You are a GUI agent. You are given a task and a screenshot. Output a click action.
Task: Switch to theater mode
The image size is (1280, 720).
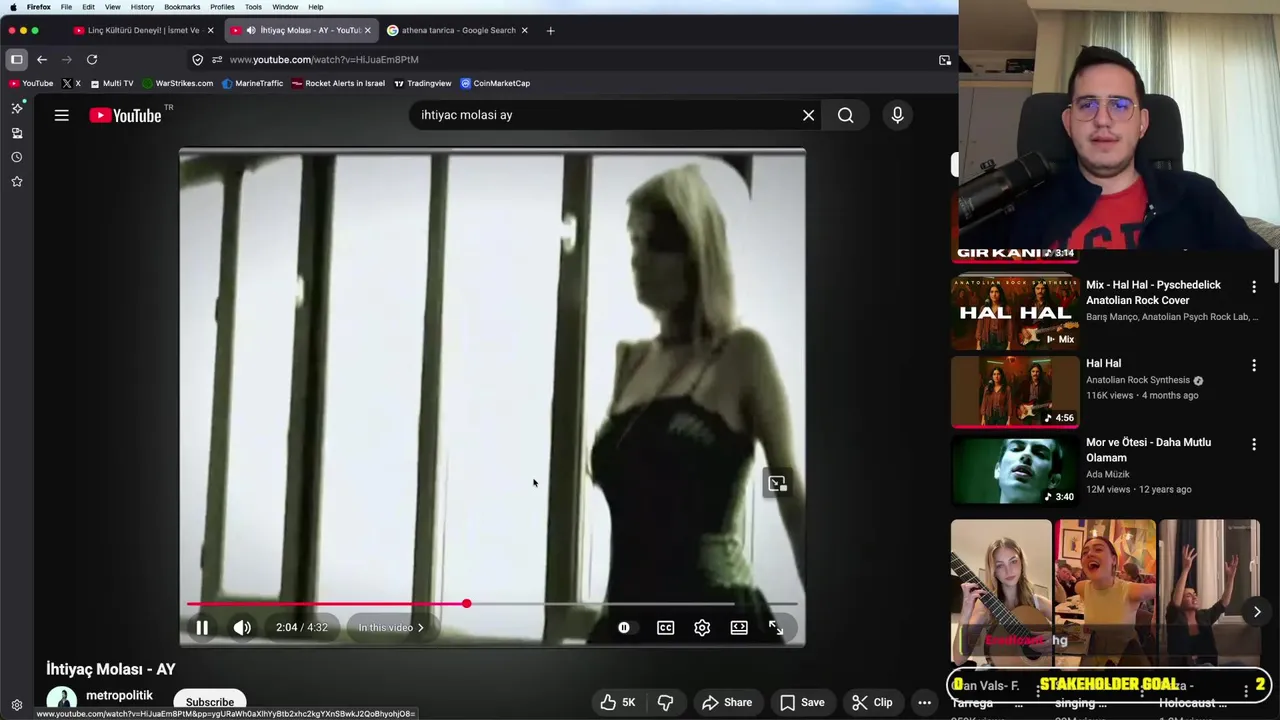click(739, 628)
